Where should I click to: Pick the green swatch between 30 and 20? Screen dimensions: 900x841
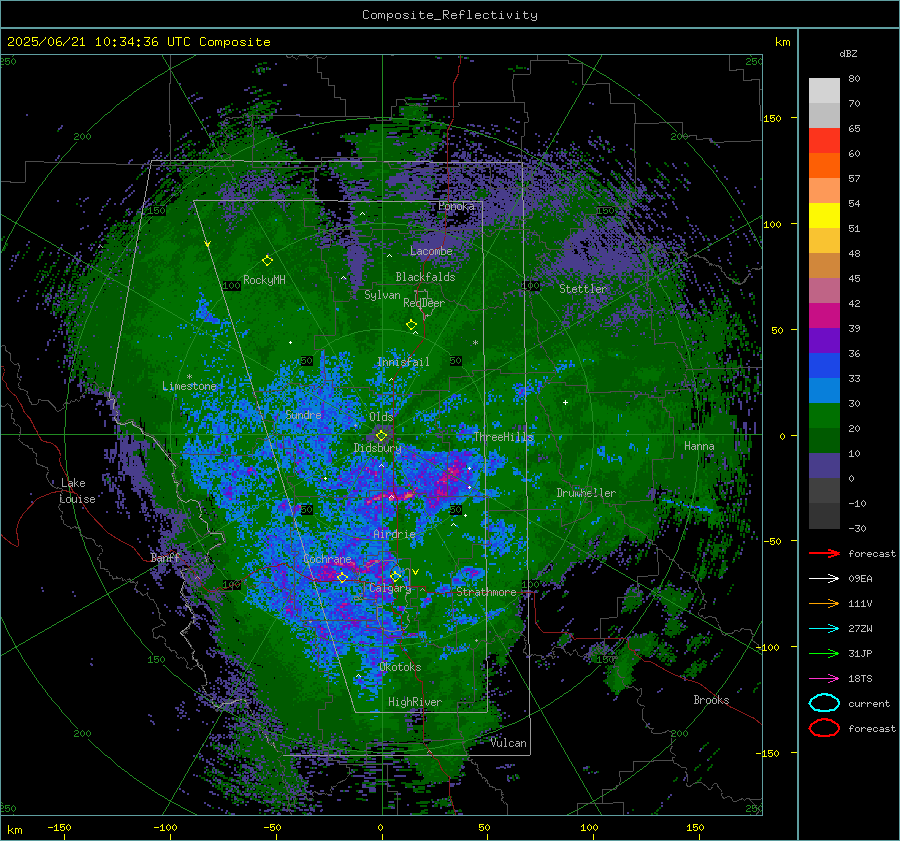[824, 416]
